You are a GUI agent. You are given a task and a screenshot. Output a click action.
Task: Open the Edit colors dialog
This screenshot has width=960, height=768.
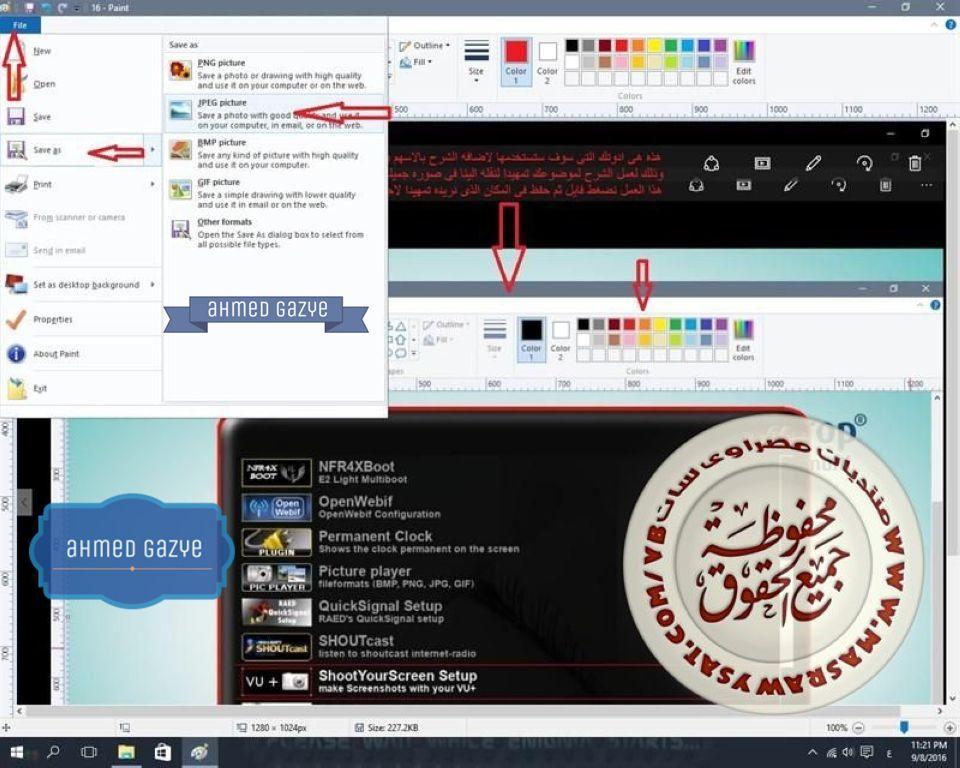(743, 62)
